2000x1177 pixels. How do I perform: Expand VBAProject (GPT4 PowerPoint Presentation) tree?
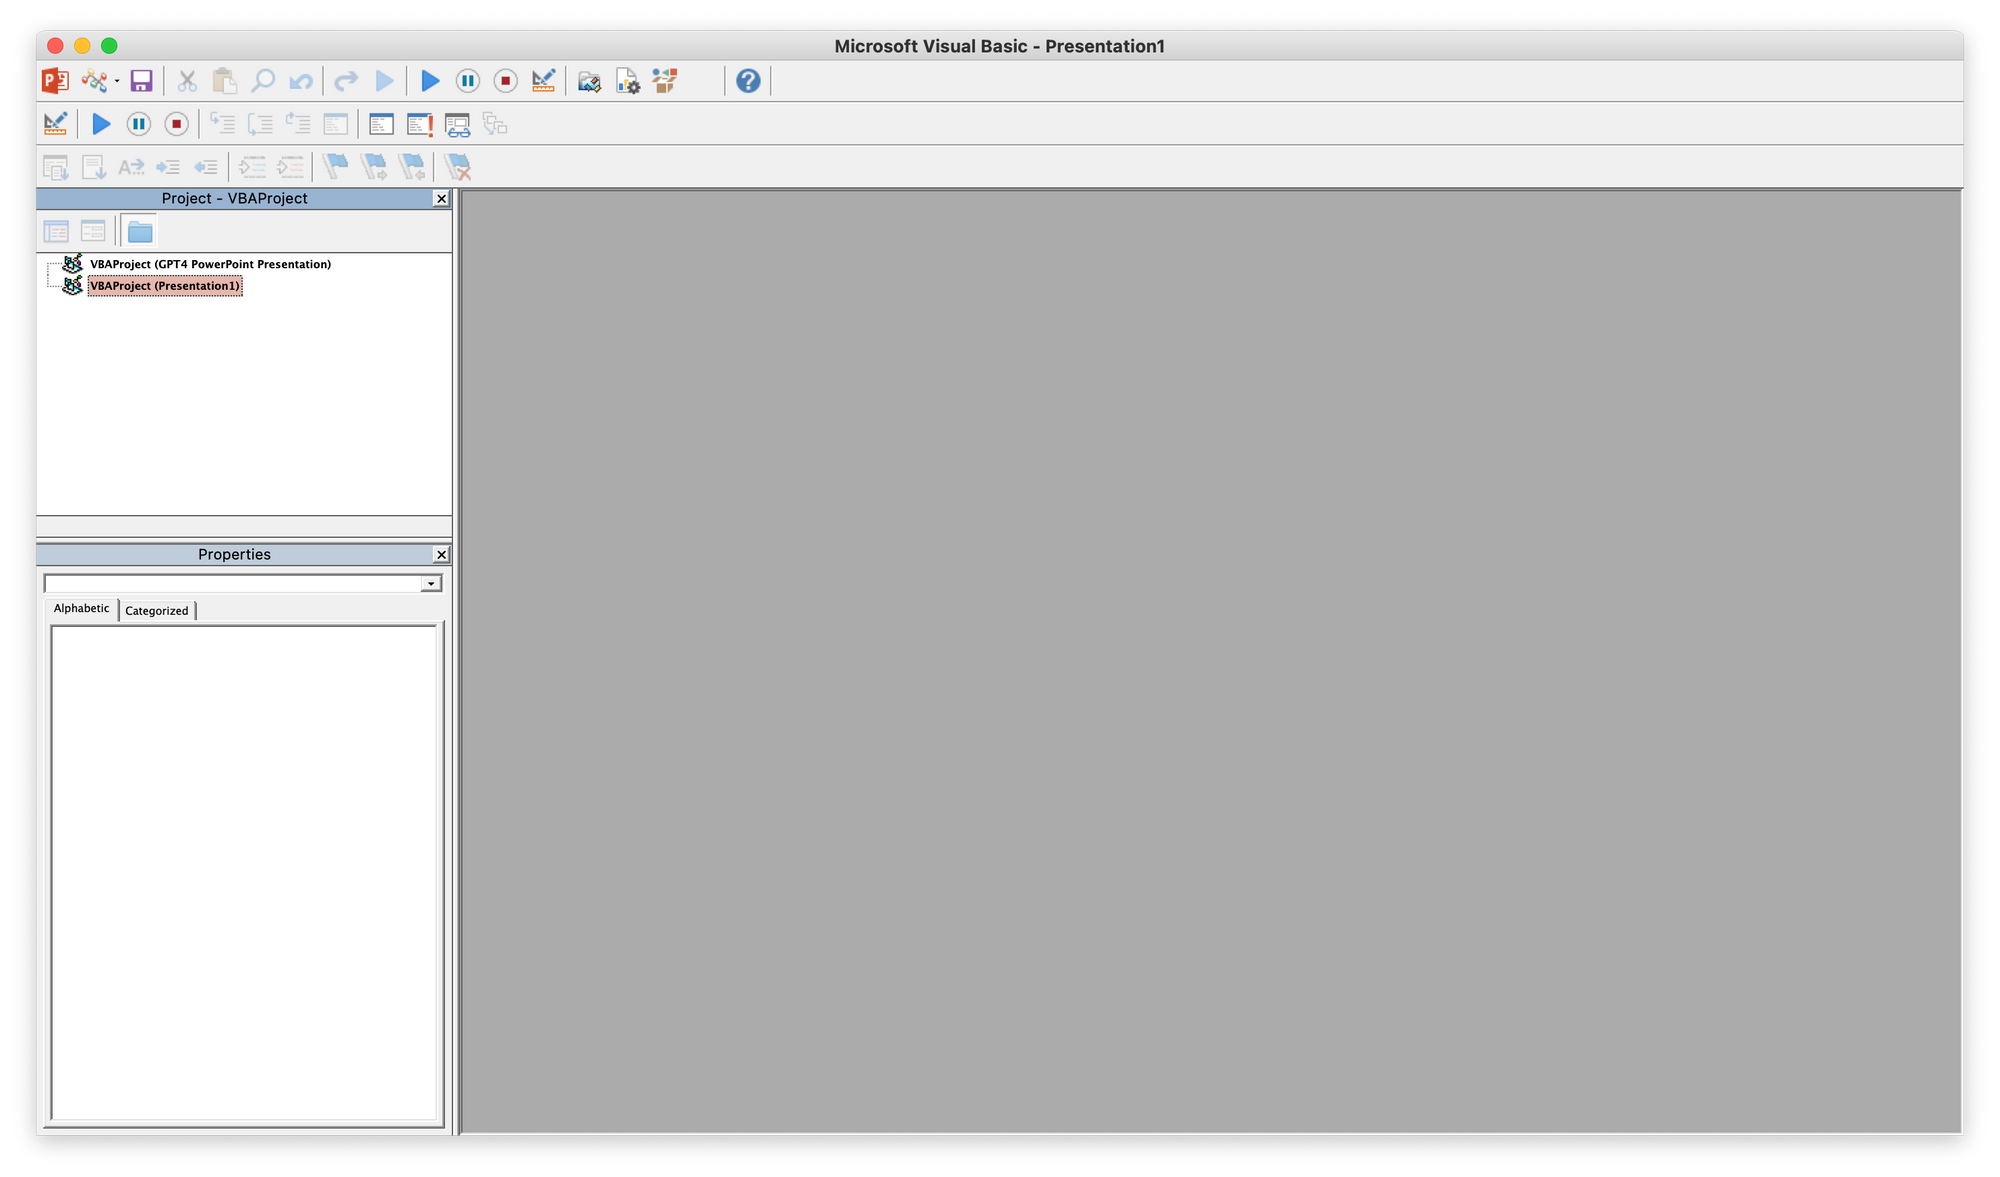click(52, 263)
